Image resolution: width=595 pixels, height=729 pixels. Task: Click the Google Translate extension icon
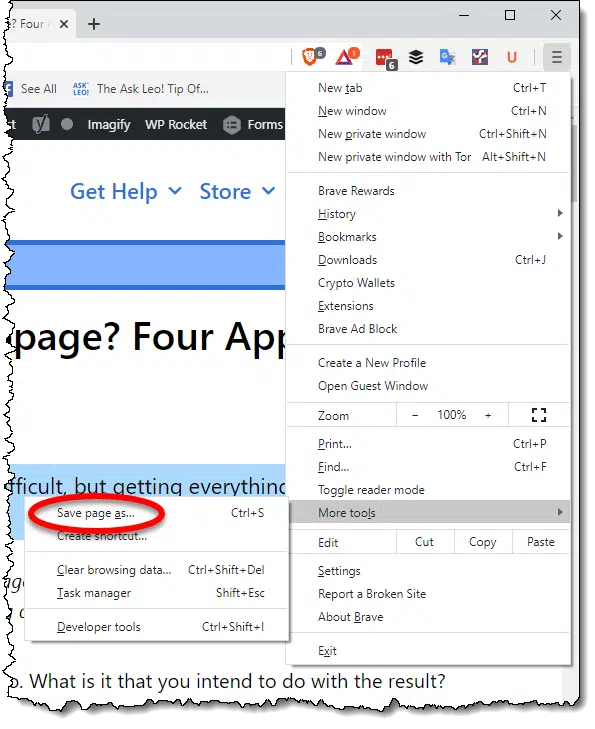(447, 57)
